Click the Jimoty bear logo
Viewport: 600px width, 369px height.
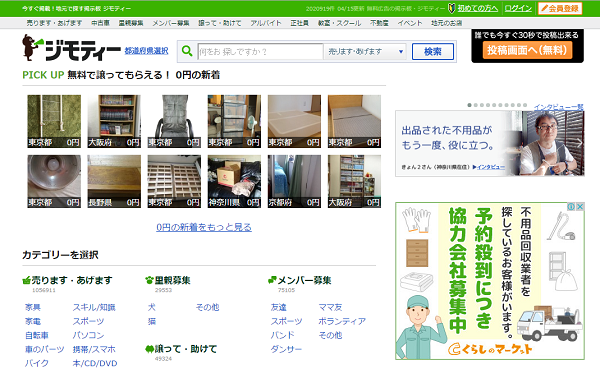(71, 48)
